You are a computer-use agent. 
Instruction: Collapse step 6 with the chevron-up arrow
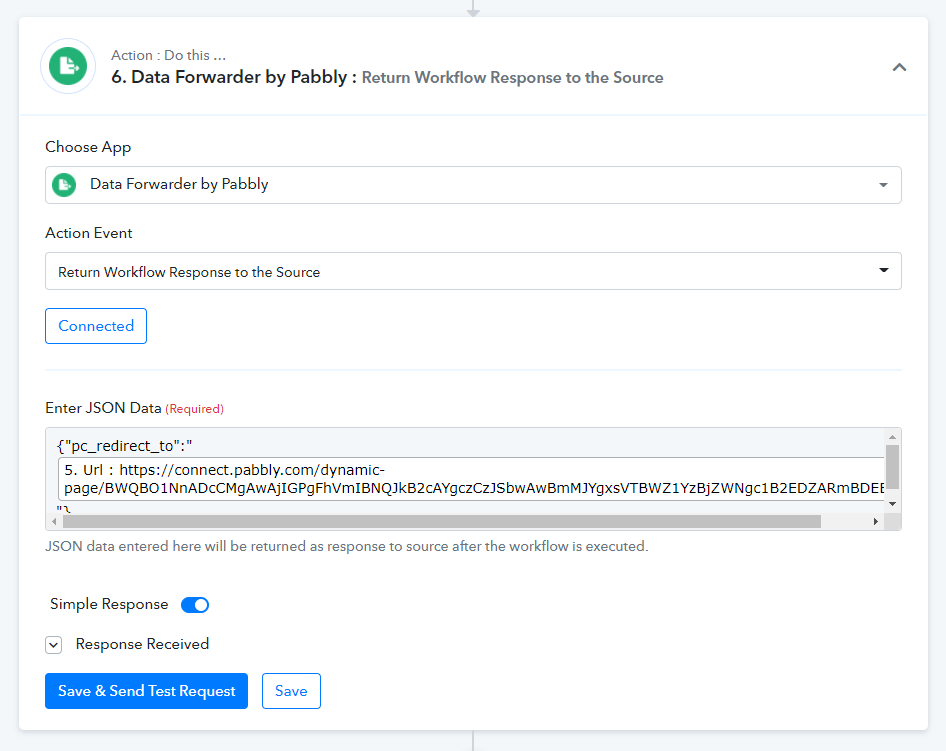(x=899, y=67)
